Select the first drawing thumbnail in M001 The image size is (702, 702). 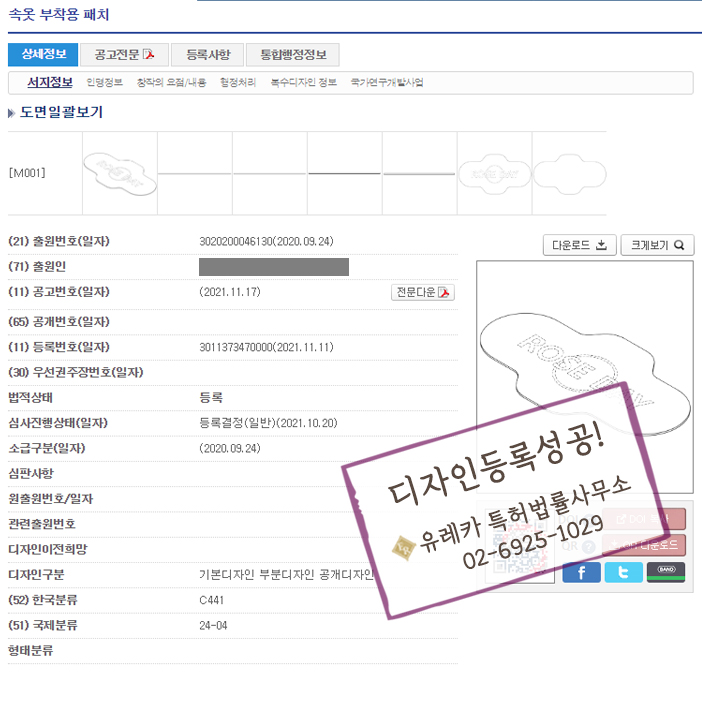120,173
